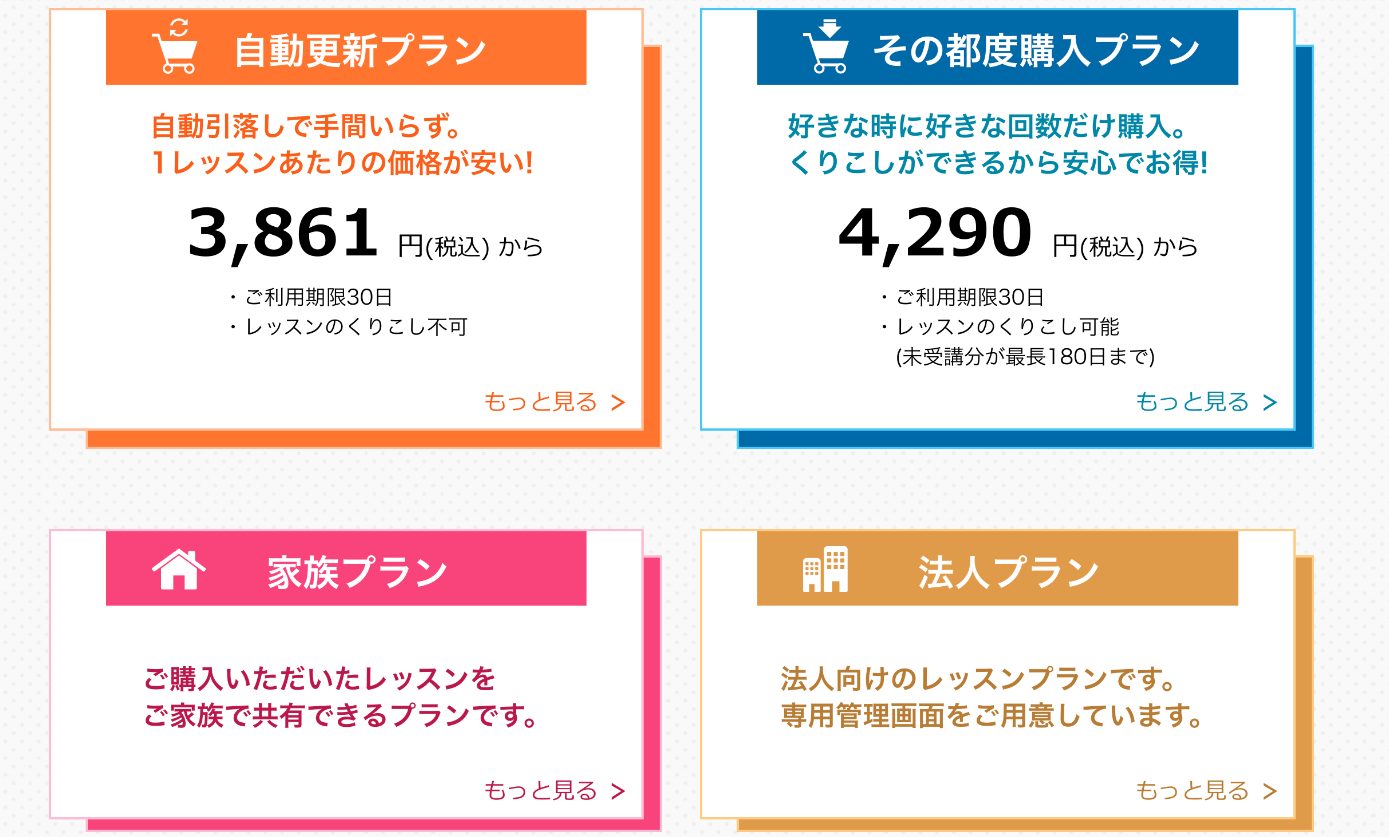Screen dimensions: 1389x837
Task: Click the corporate plan description text
Action: click(x=990, y=698)
